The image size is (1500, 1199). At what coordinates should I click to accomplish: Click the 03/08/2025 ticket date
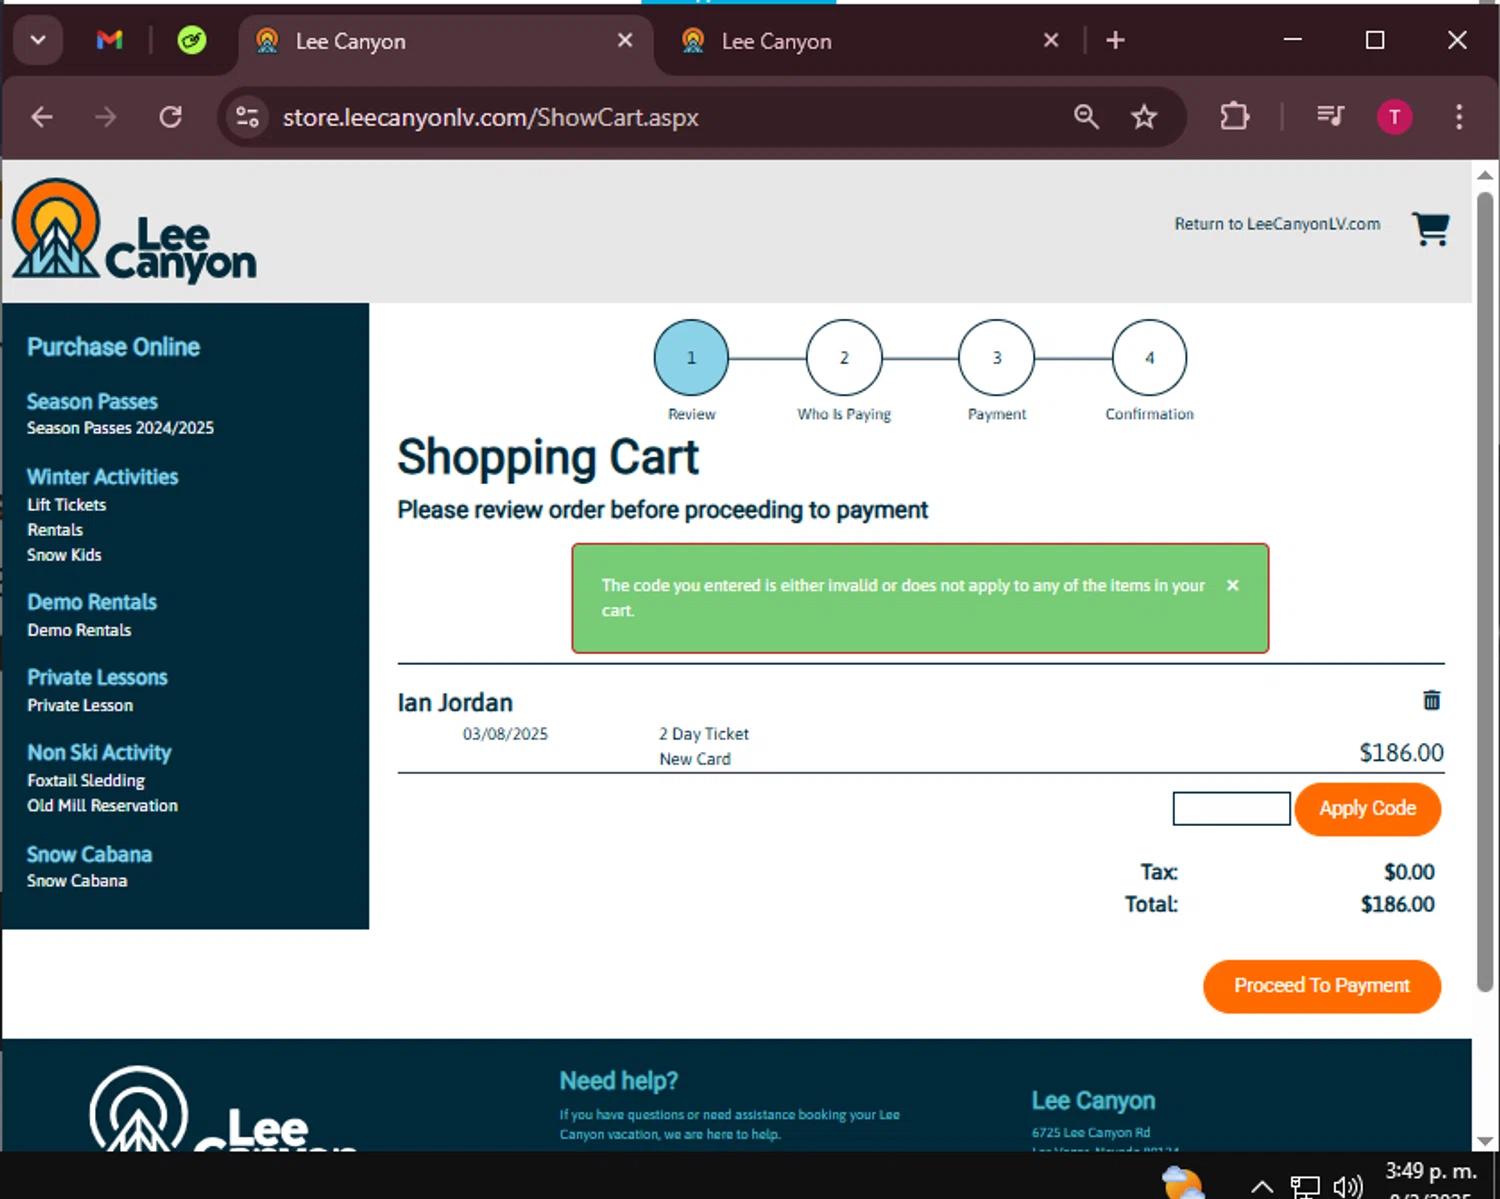505,734
